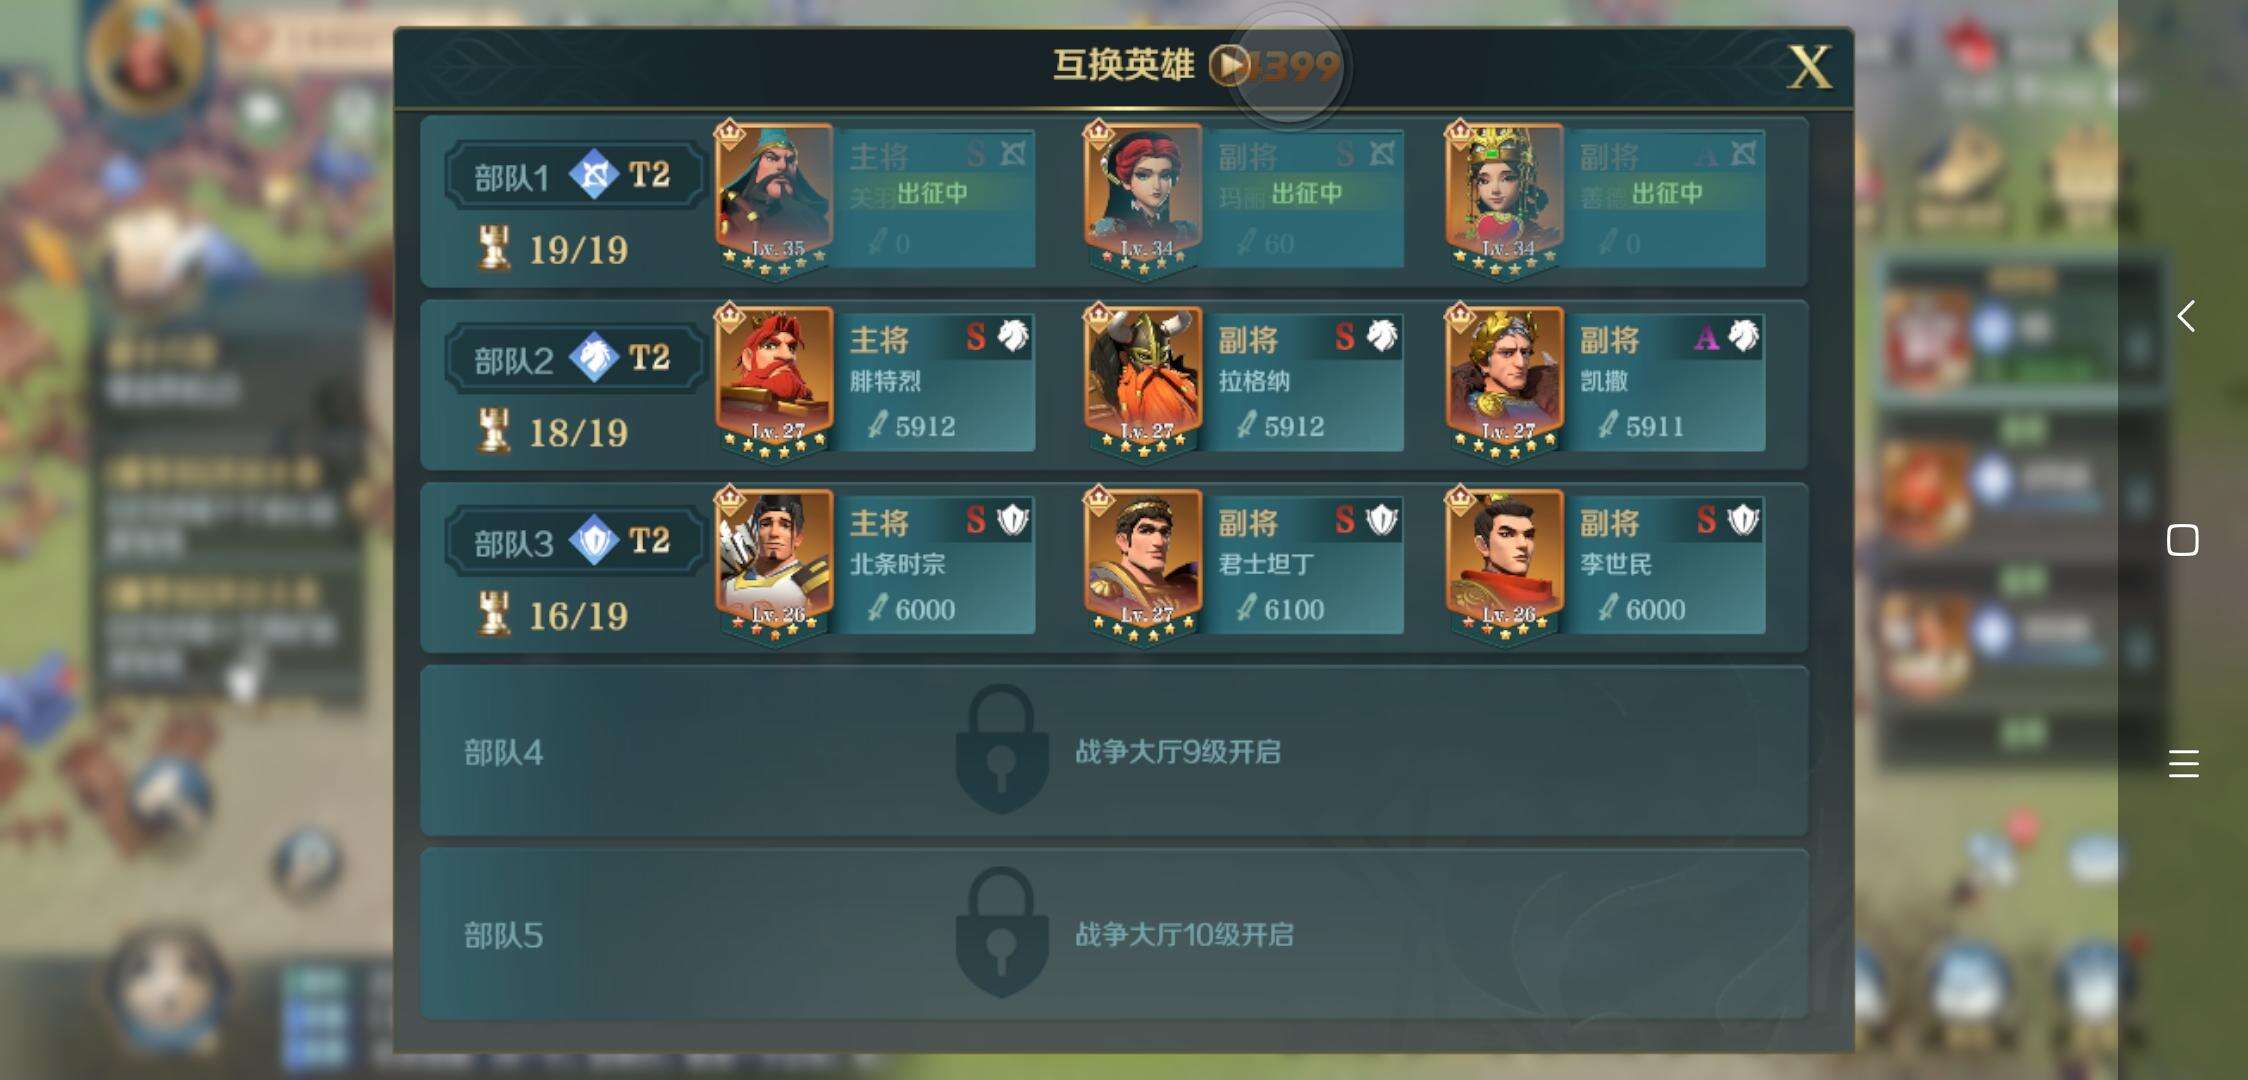Tap the locked 部队5 padlock icon
Viewport: 2248px width, 1080px height.
coord(1001,932)
